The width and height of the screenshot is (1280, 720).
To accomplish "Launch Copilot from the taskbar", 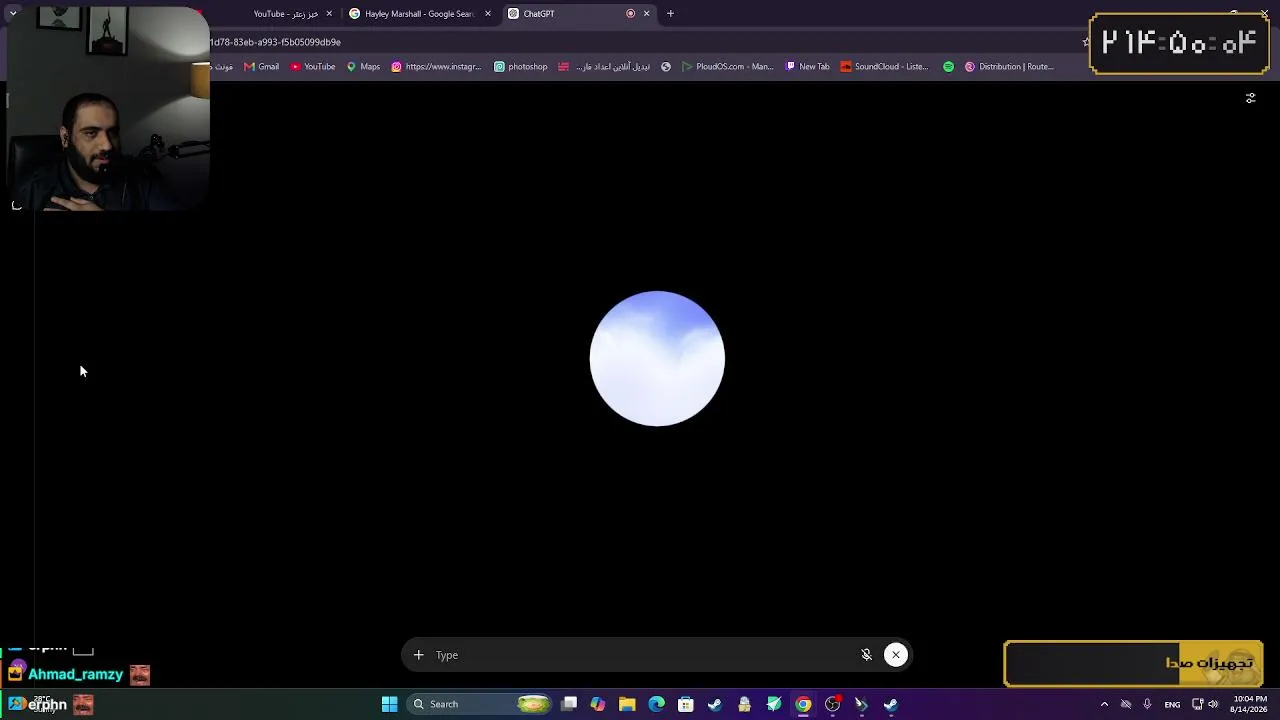I will (598, 704).
